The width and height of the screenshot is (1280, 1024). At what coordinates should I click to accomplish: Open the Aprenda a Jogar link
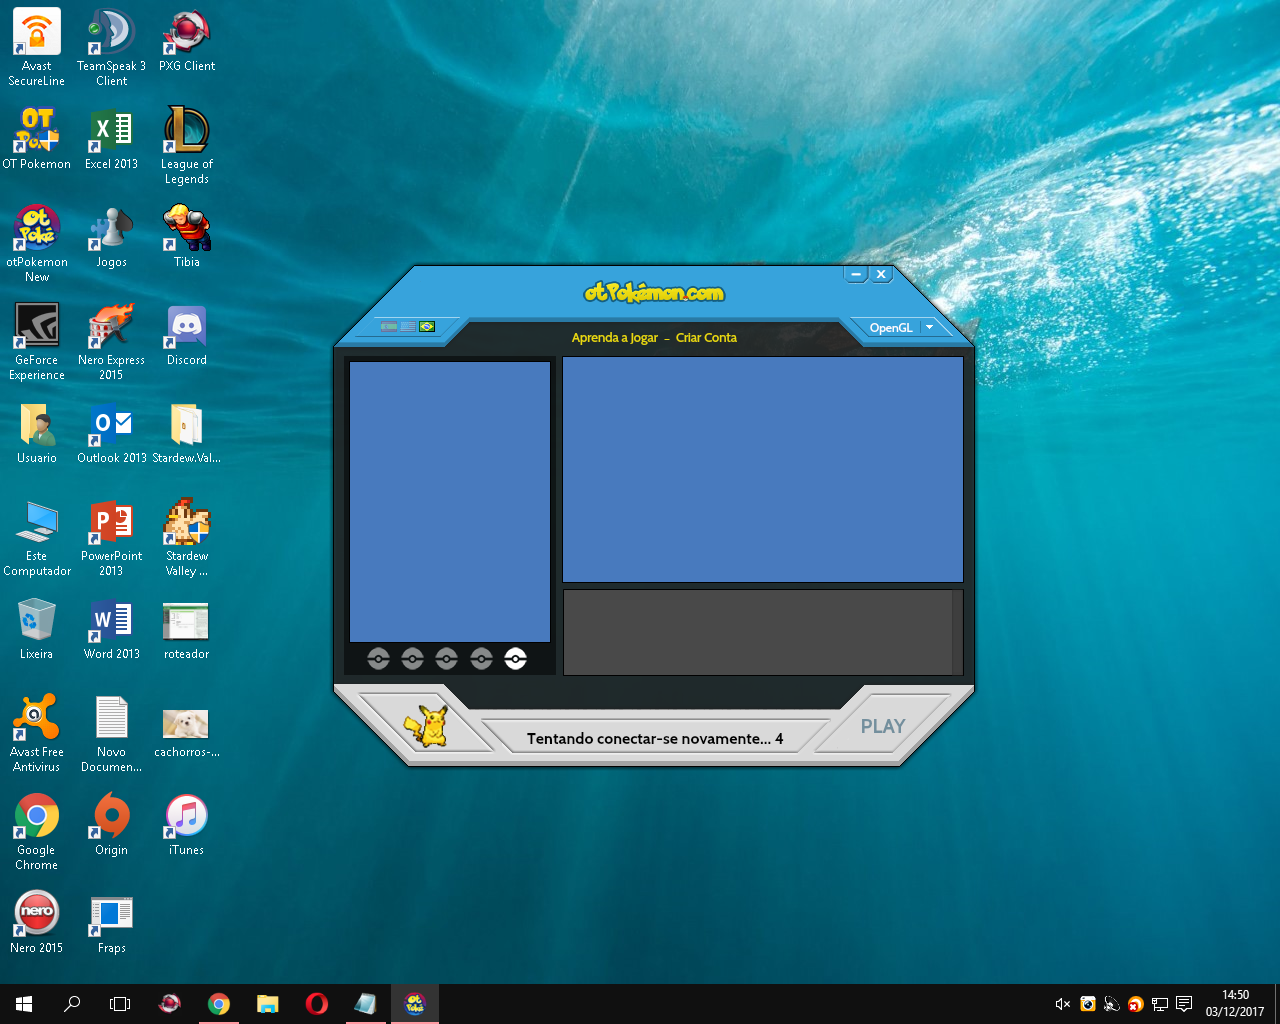[x=615, y=338]
